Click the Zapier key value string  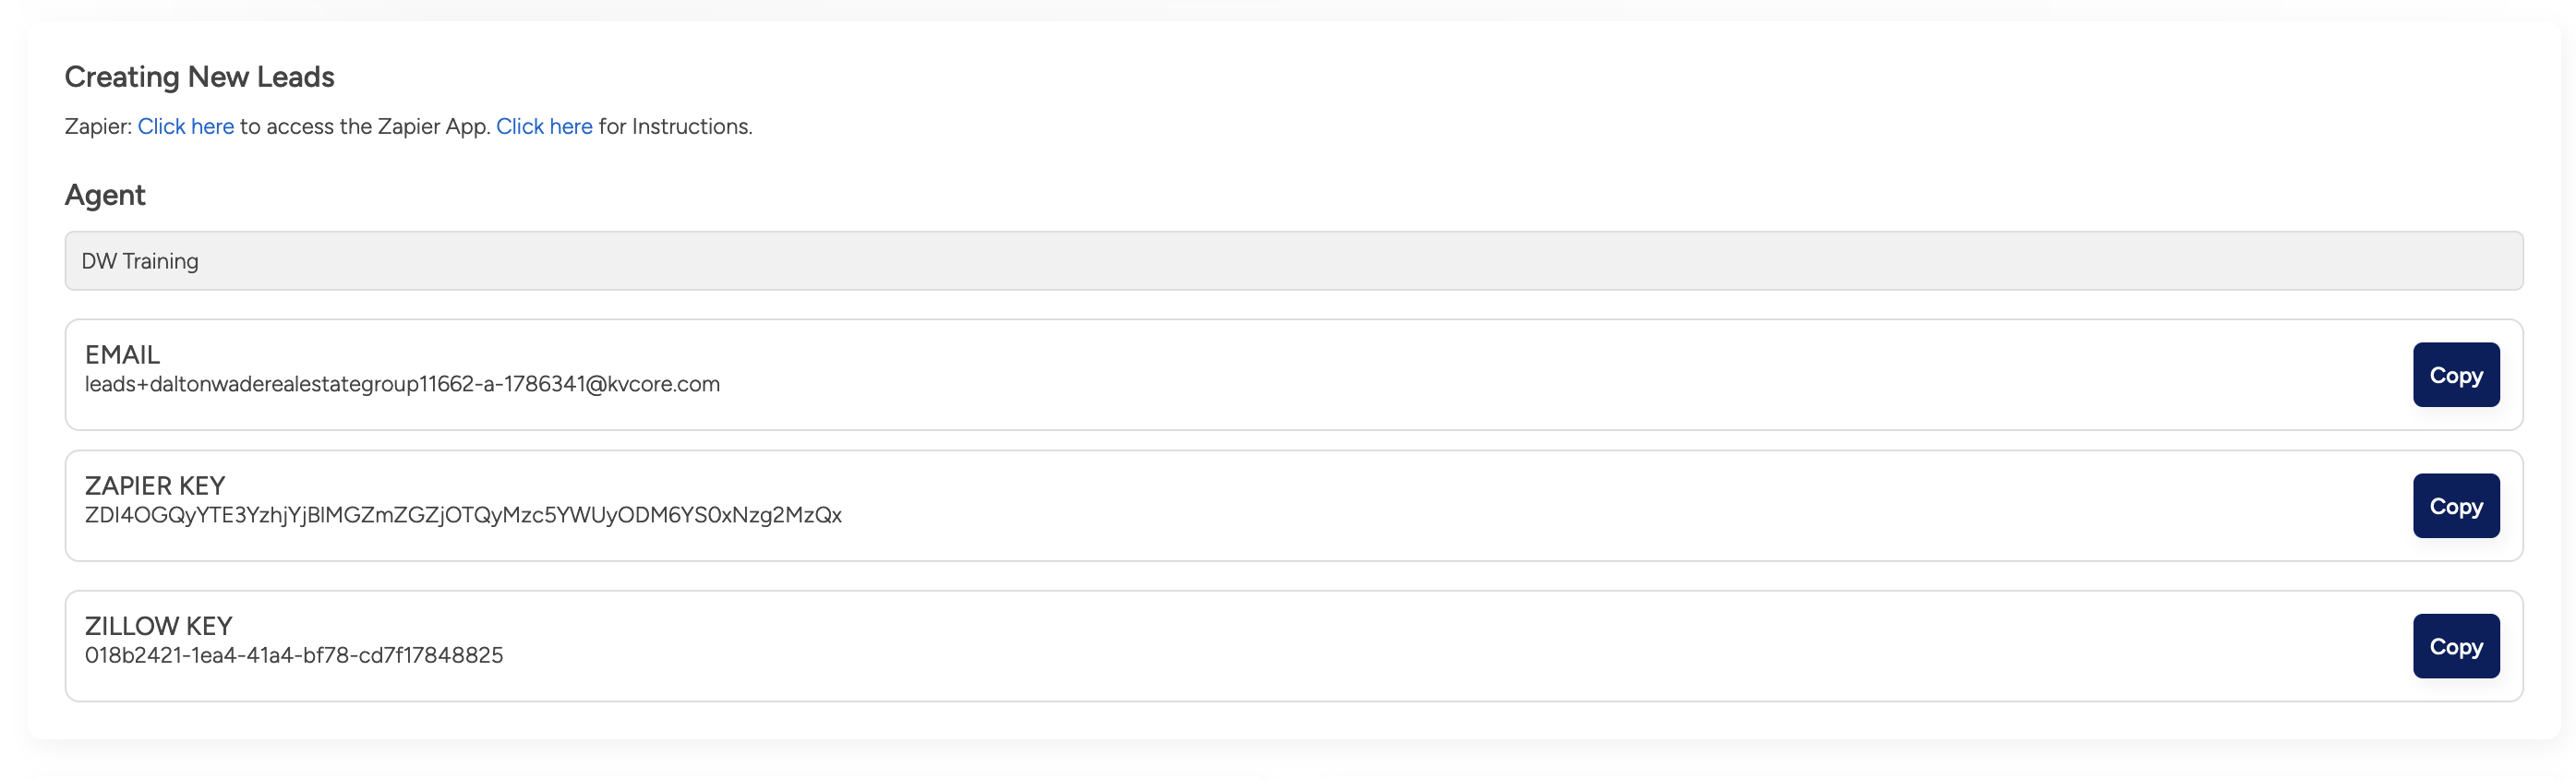coord(463,515)
